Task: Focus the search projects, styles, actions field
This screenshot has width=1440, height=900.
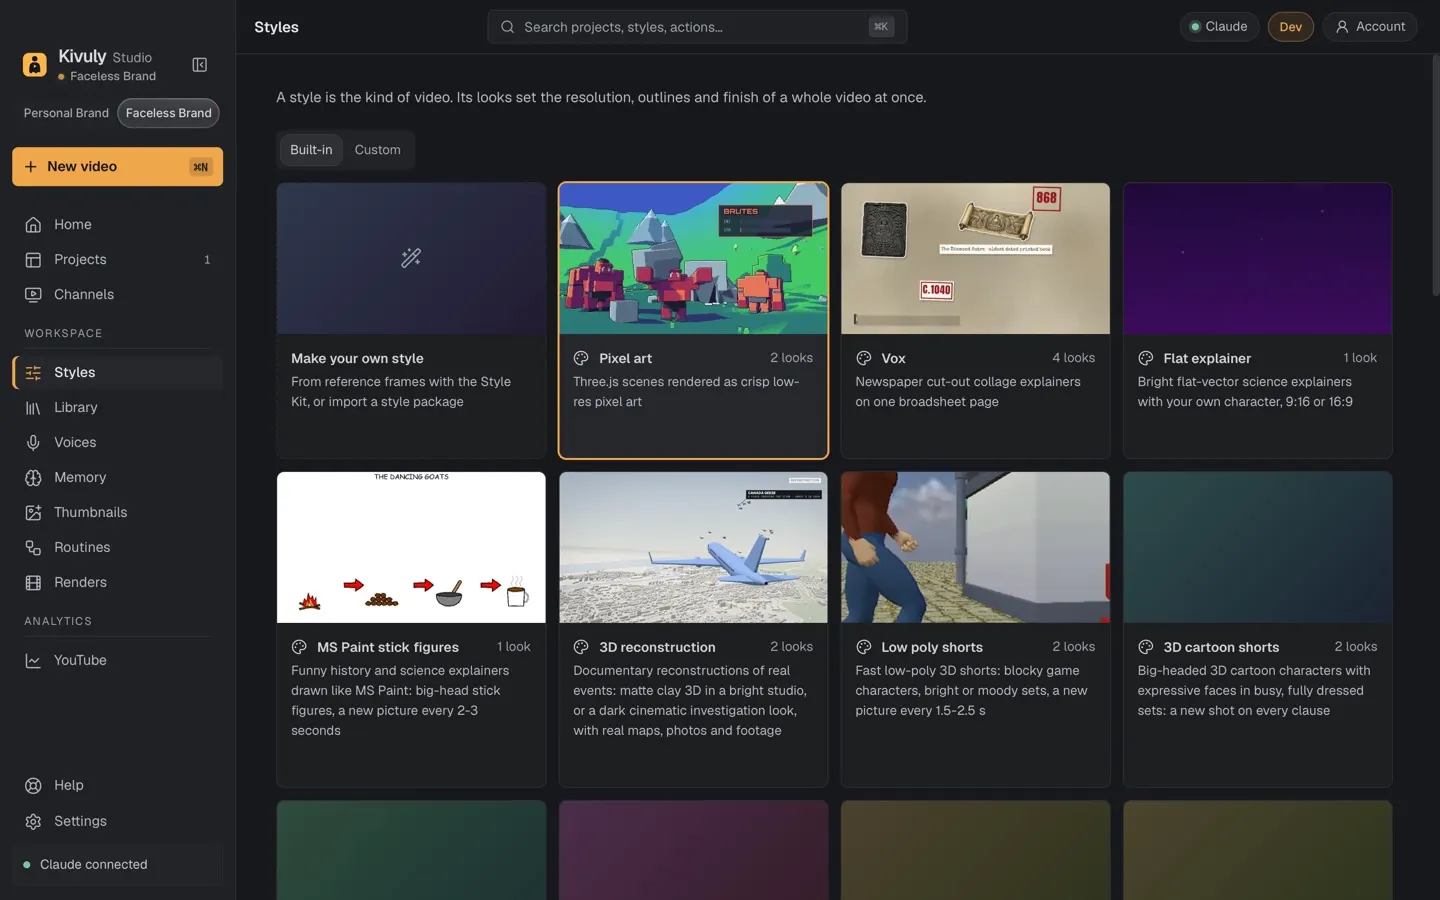Action: pyautogui.click(x=697, y=27)
